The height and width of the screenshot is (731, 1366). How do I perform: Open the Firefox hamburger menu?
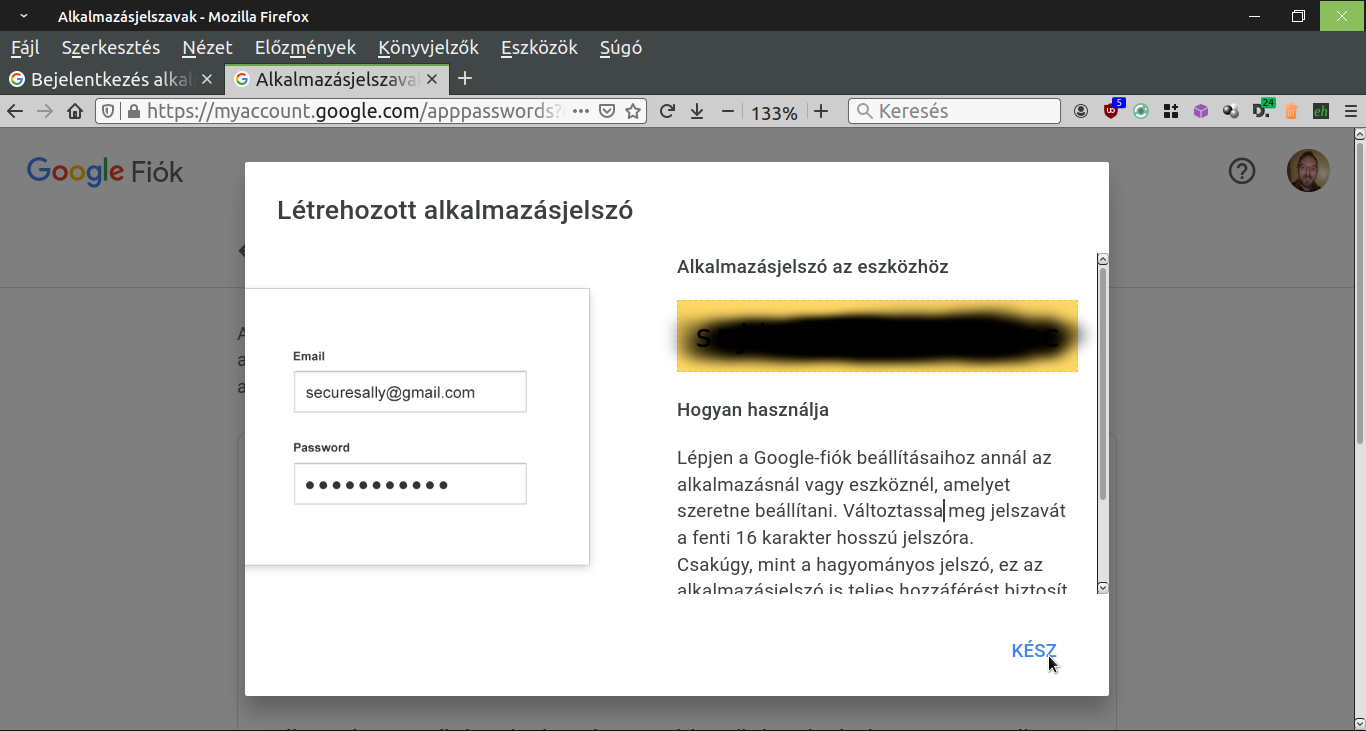click(x=1351, y=111)
